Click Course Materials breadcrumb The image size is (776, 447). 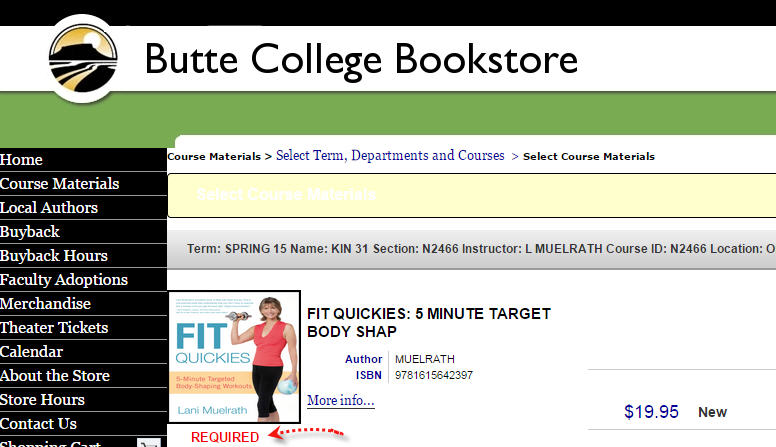point(214,156)
